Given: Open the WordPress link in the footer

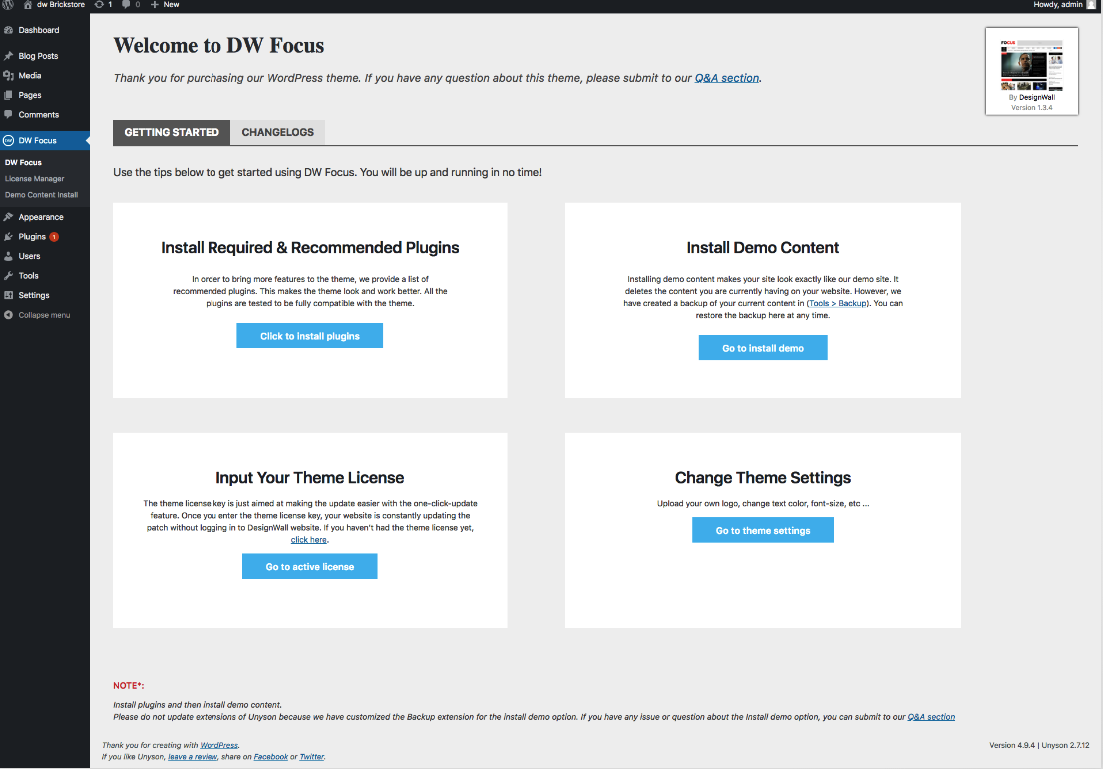Looking at the screenshot, I should (219, 745).
